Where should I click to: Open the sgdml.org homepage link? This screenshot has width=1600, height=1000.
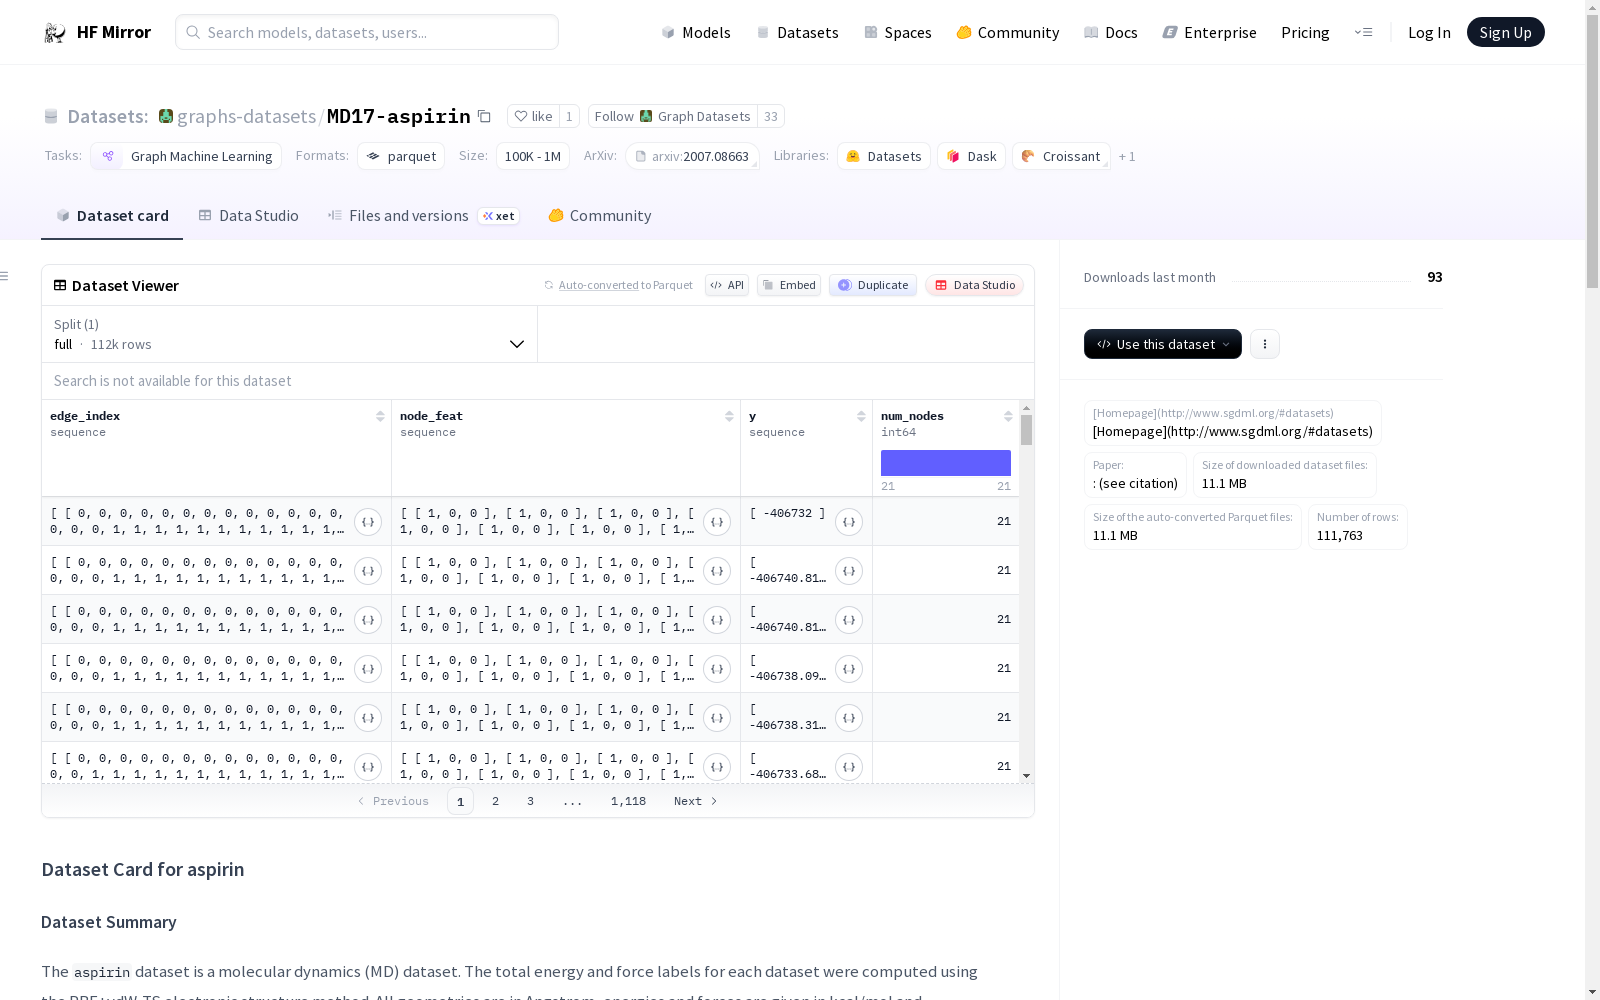point(1232,432)
